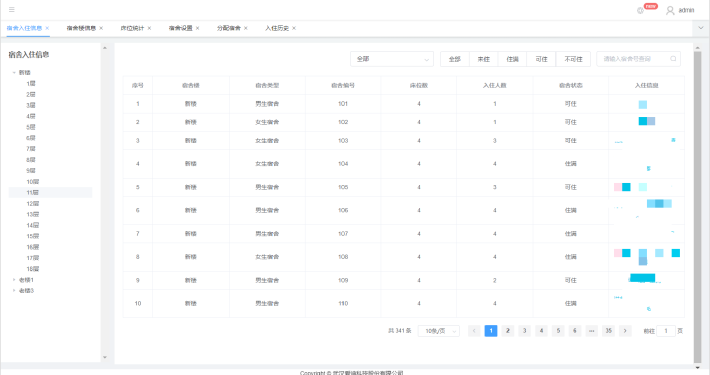Close the 入住历史 tab with its x icon

[x=294, y=28]
